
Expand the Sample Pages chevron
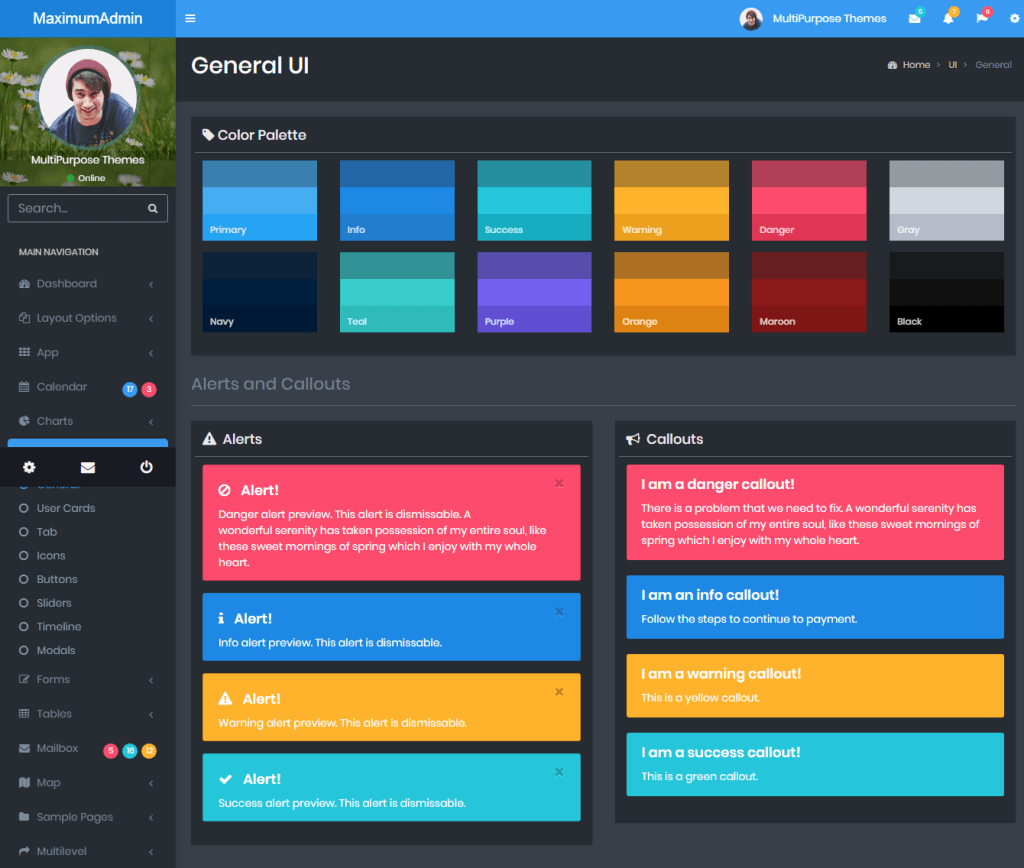click(151, 818)
